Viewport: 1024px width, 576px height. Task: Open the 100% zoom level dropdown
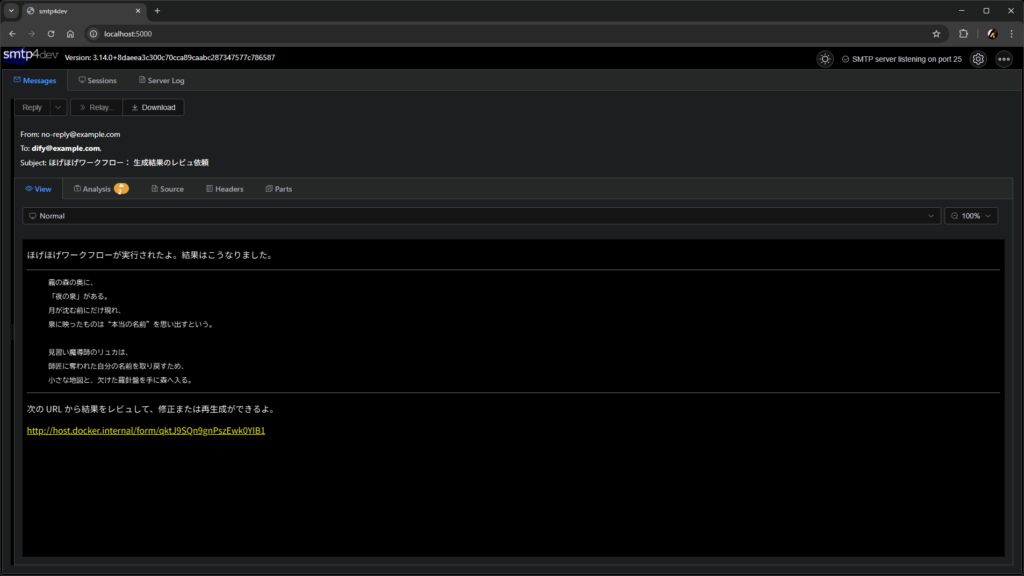tap(971, 215)
